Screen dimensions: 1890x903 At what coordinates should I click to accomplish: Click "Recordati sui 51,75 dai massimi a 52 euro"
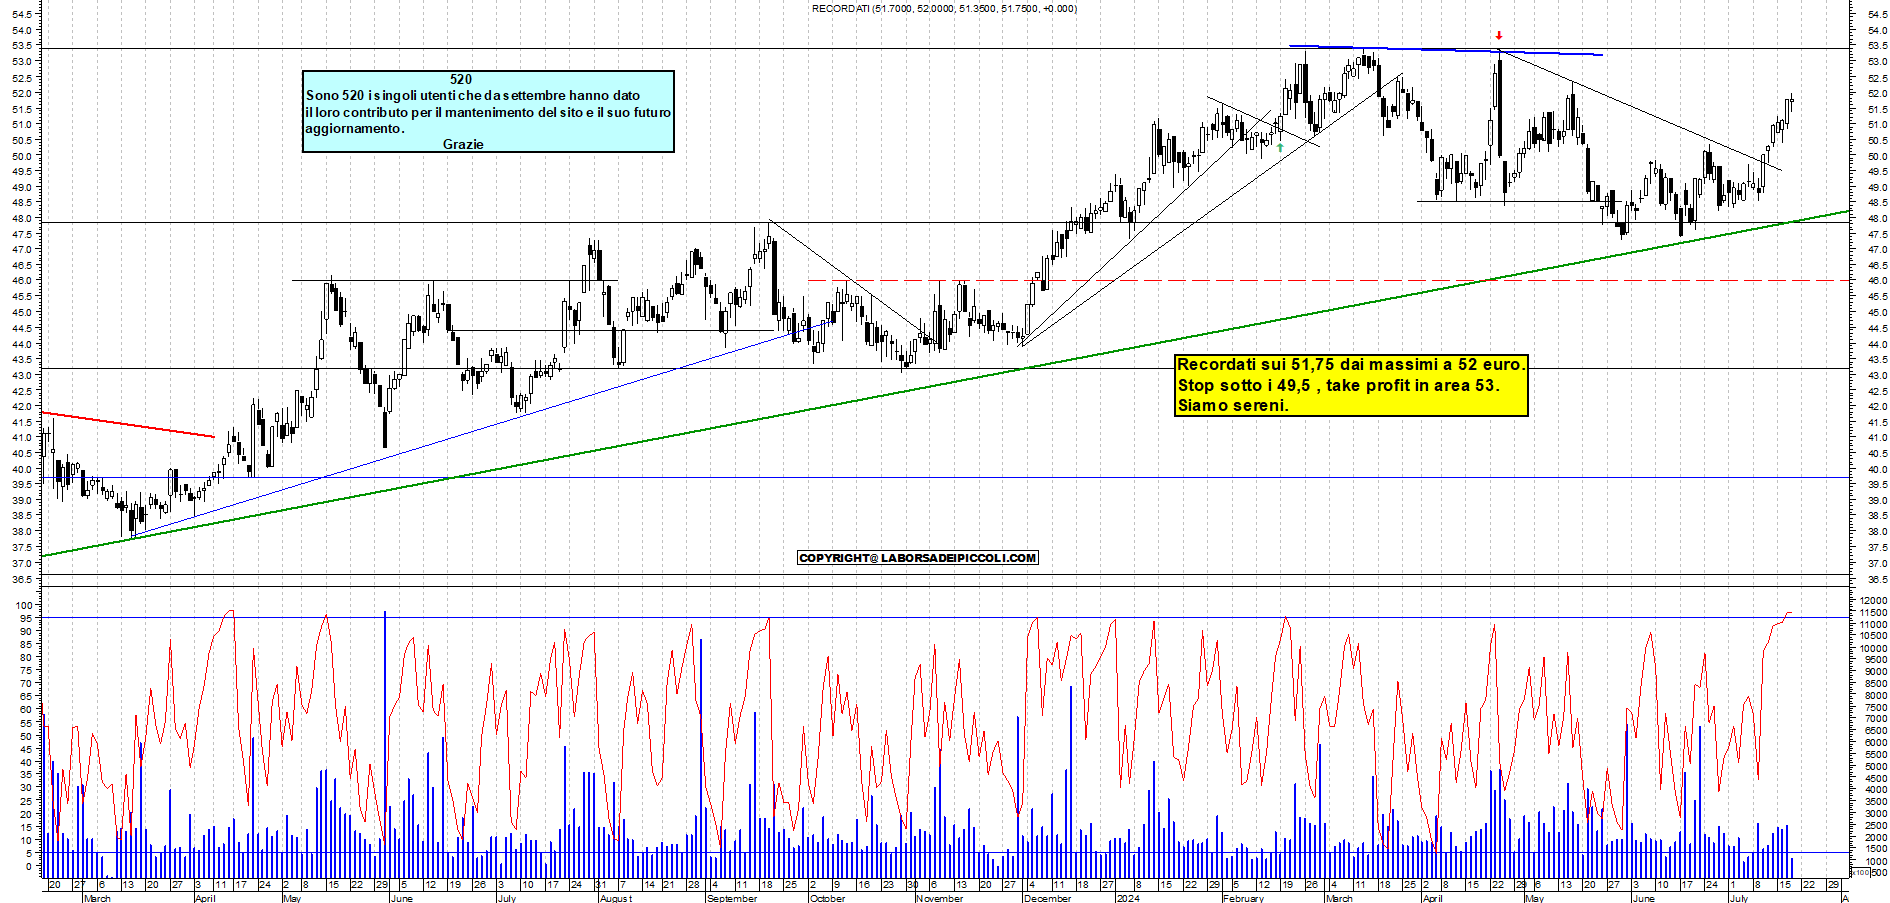coord(1351,364)
